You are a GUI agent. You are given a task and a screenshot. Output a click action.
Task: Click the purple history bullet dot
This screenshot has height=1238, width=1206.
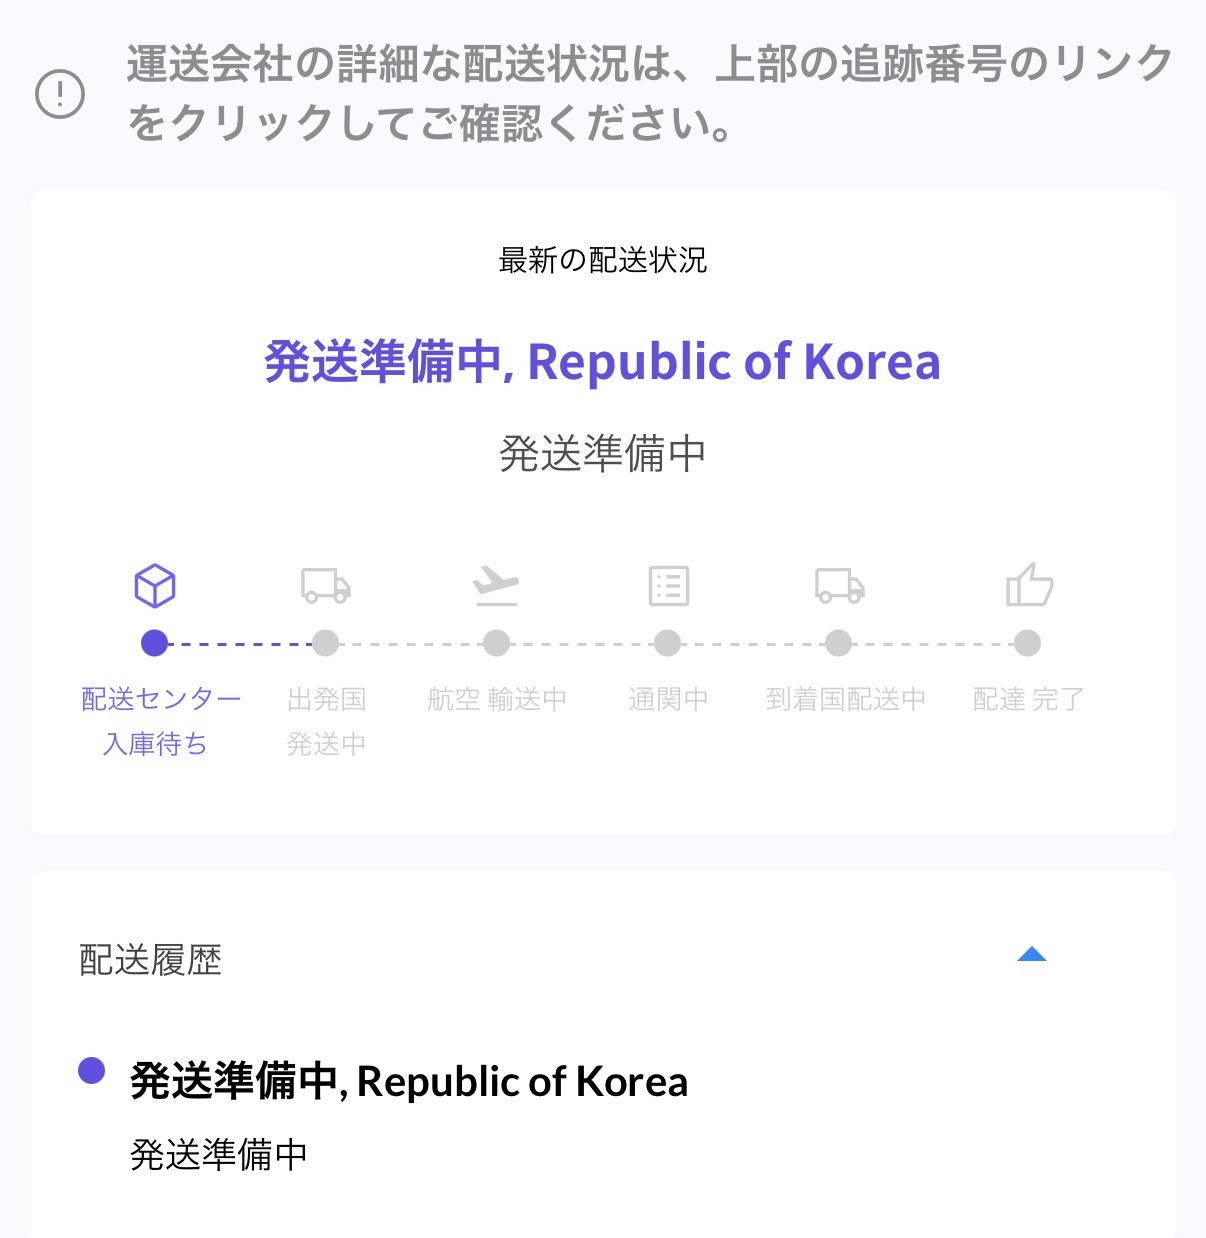tap(92, 1070)
